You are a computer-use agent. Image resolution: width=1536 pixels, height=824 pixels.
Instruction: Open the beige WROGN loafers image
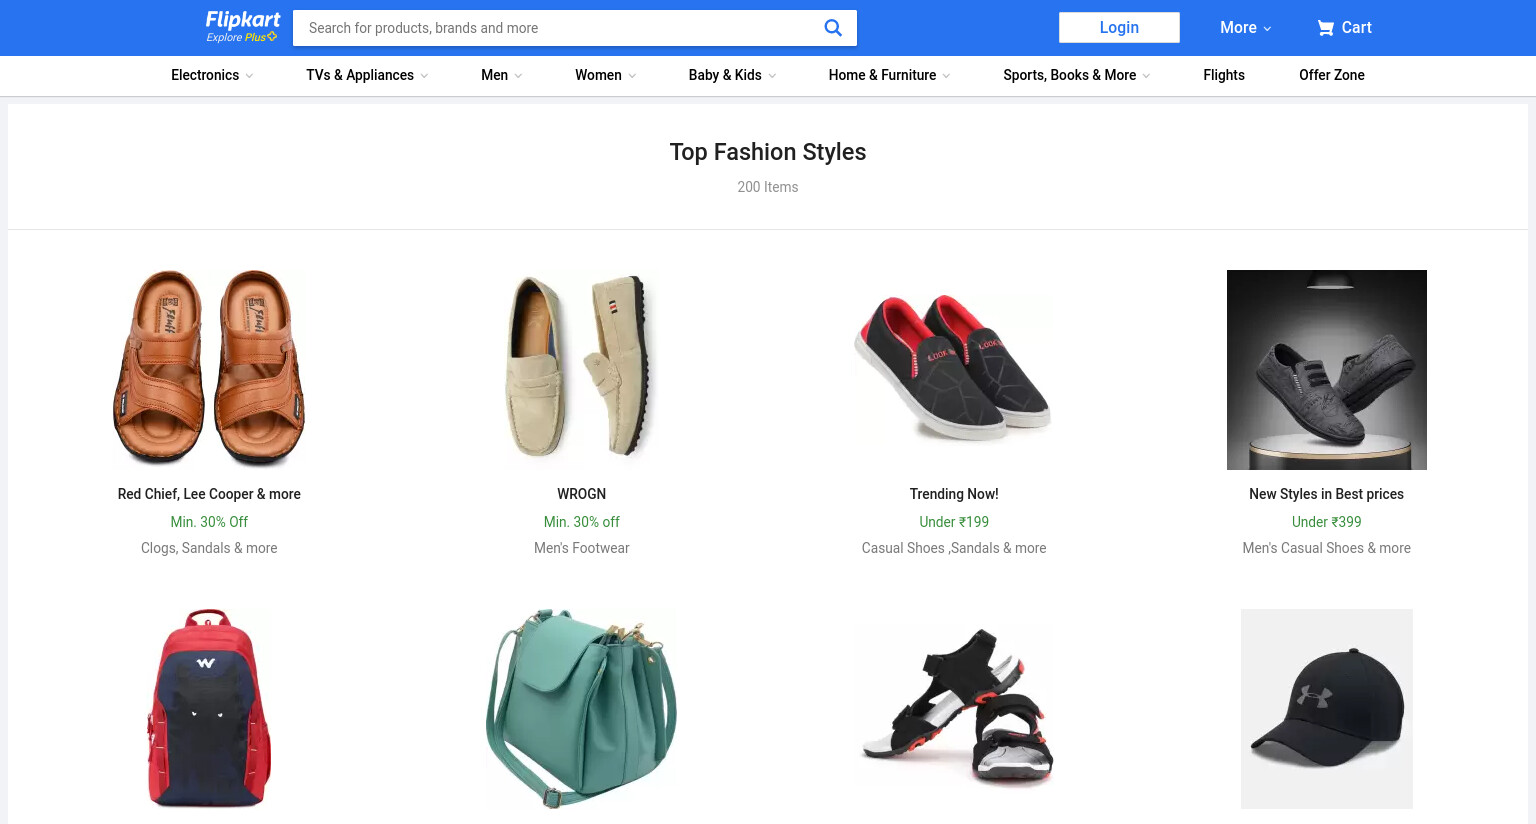tap(582, 369)
